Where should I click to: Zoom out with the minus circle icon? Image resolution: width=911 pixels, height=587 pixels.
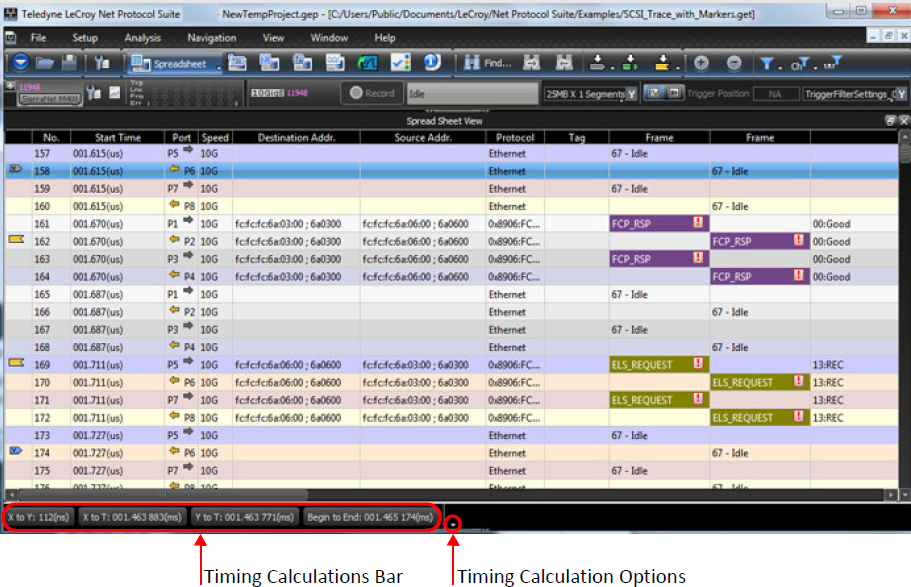(734, 63)
